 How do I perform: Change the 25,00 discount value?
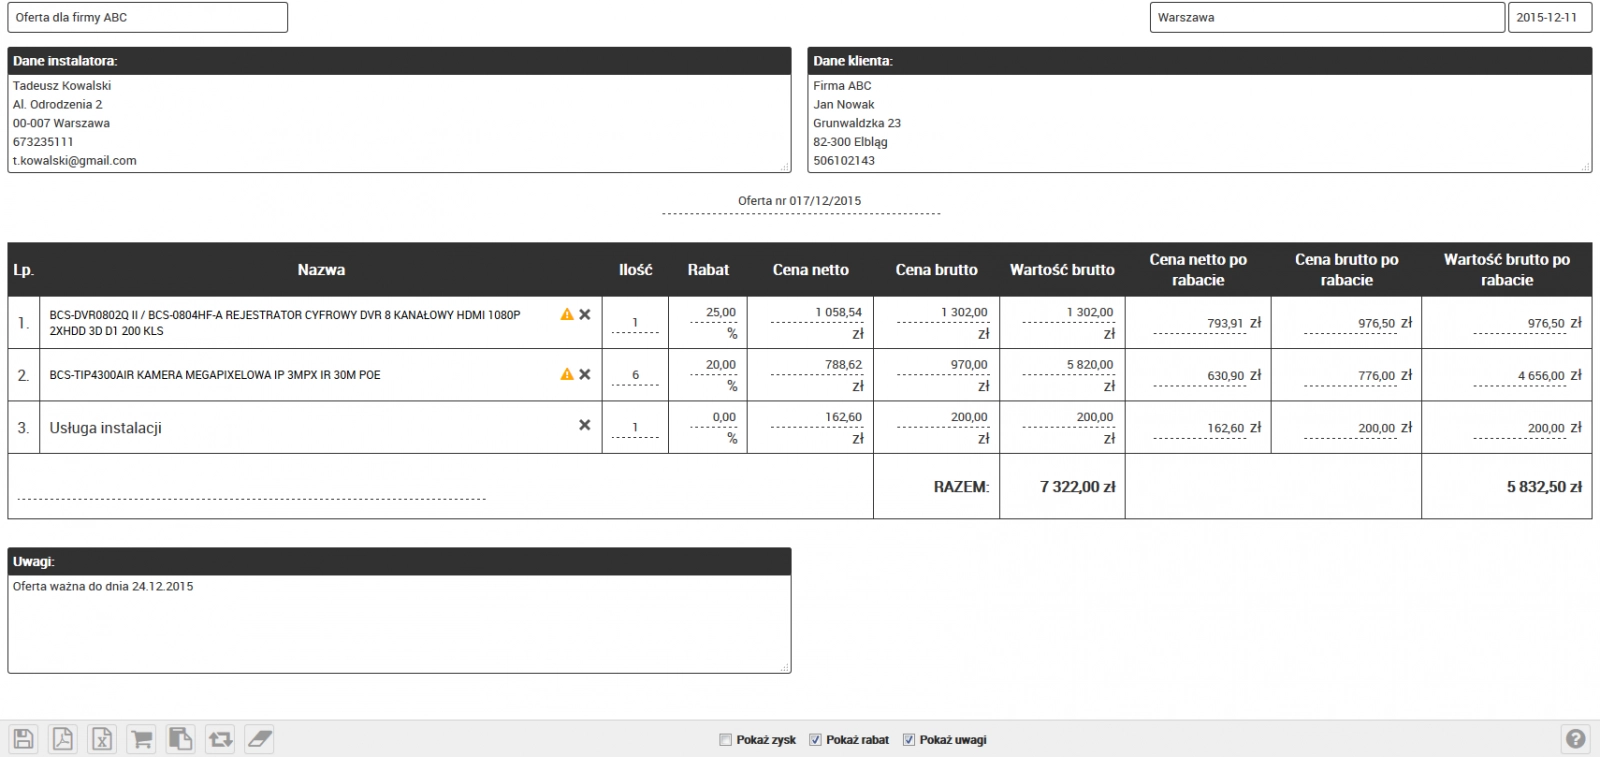[714, 312]
